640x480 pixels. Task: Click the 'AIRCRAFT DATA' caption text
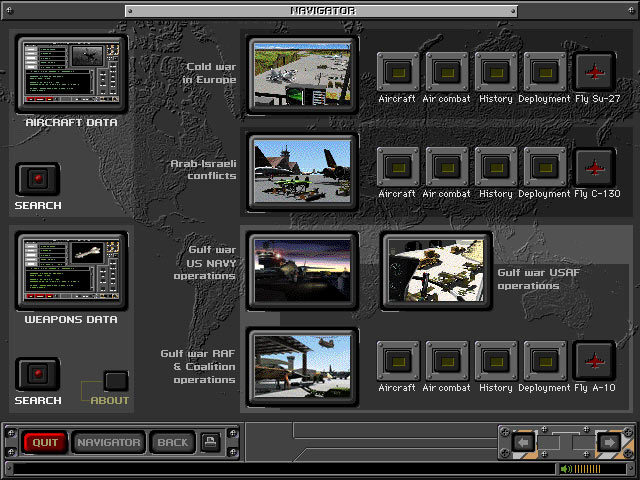[x=71, y=122]
